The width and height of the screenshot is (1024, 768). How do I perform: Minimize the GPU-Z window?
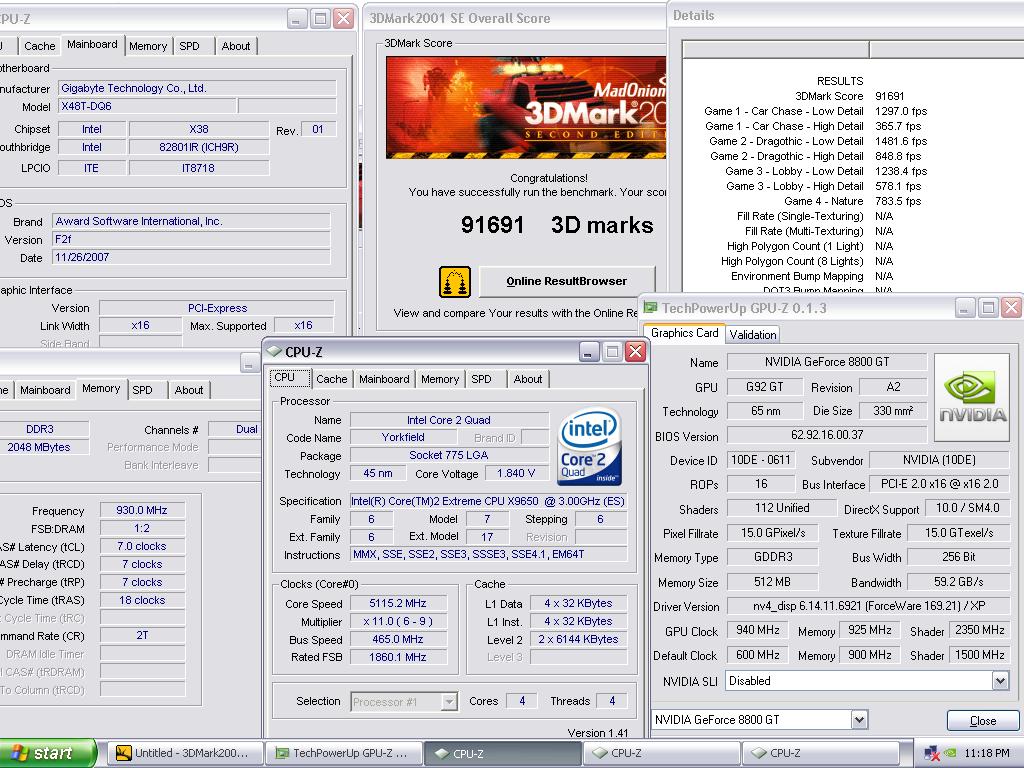coord(965,308)
